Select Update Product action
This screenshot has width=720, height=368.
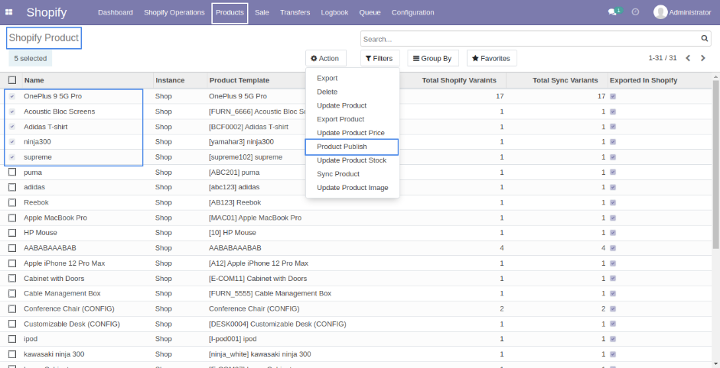click(x=352, y=106)
